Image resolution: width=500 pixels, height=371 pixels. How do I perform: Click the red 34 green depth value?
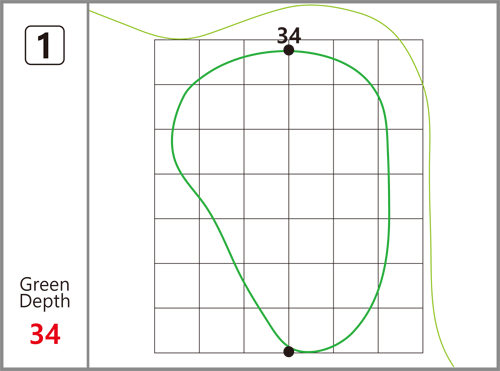(45, 334)
